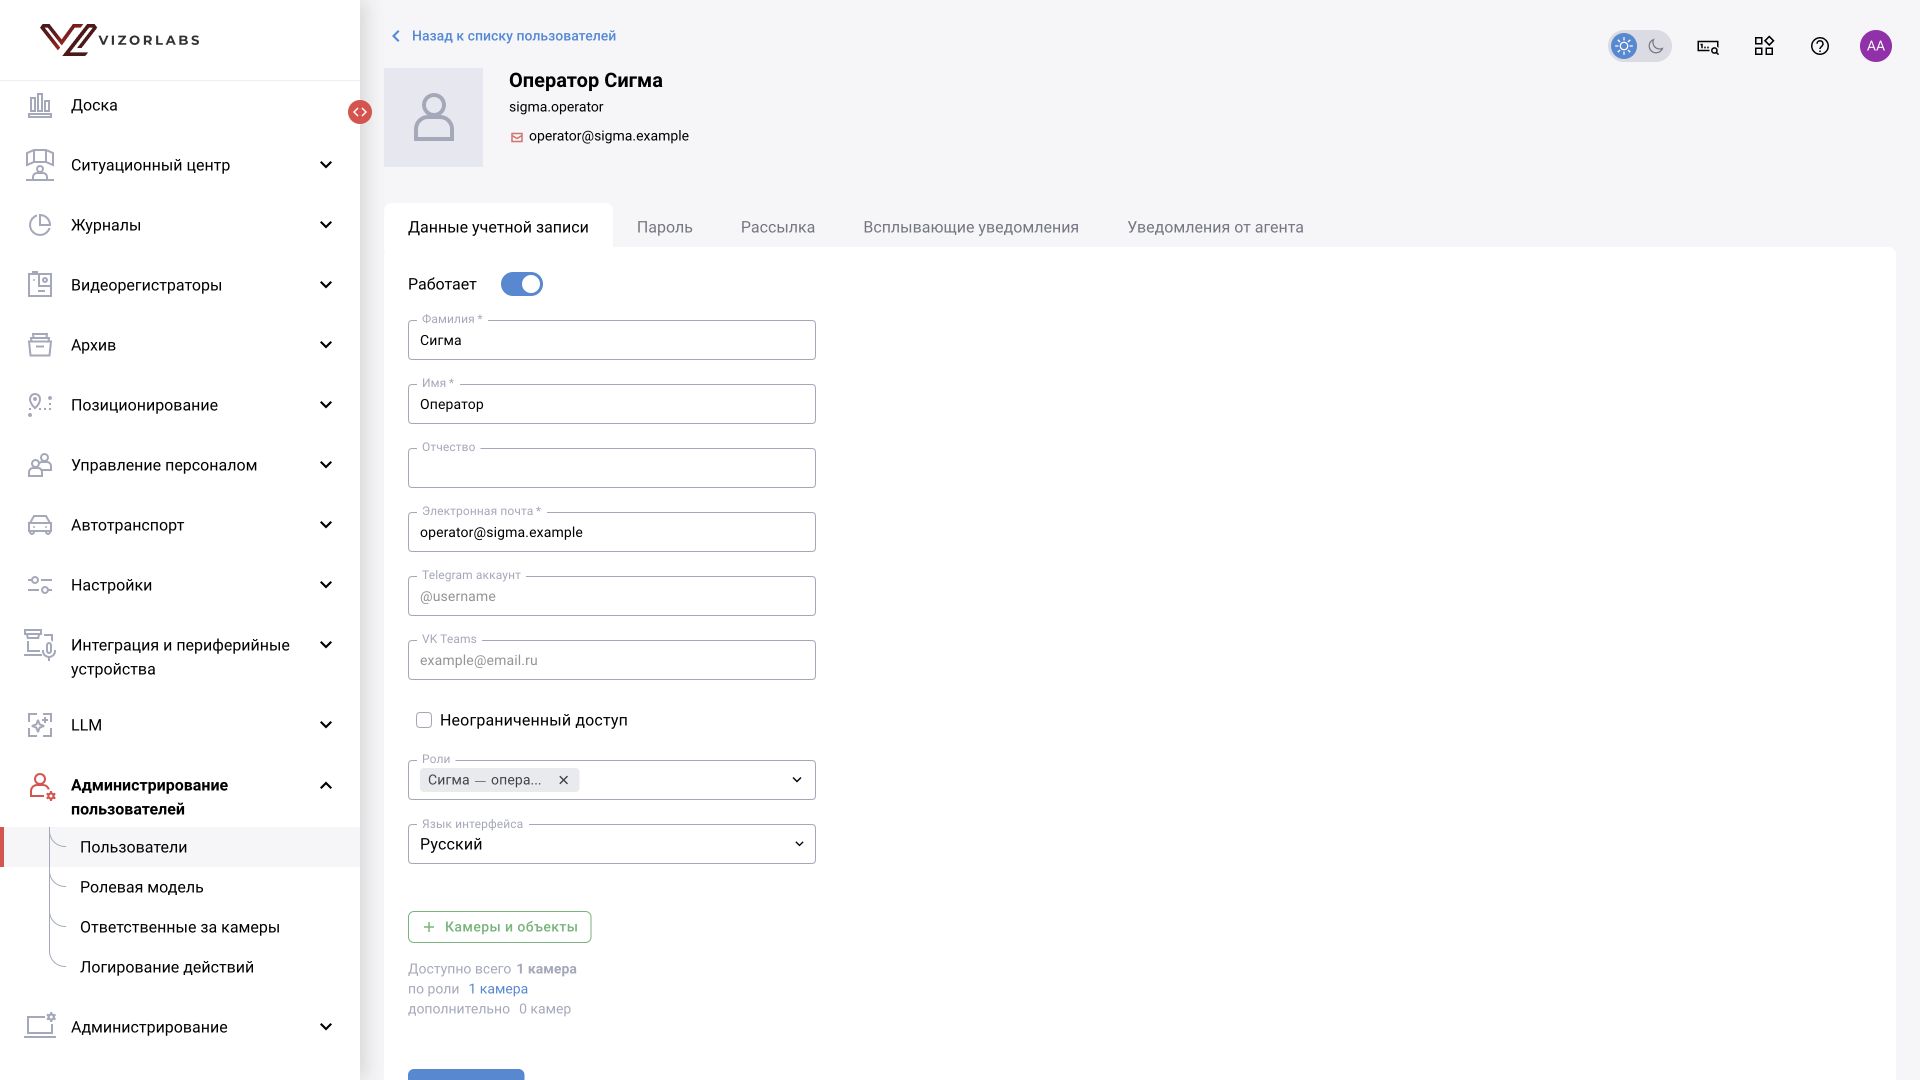Click the Telegram аккаунт input field
Viewport: 1920px width, 1080px height.
612,596
